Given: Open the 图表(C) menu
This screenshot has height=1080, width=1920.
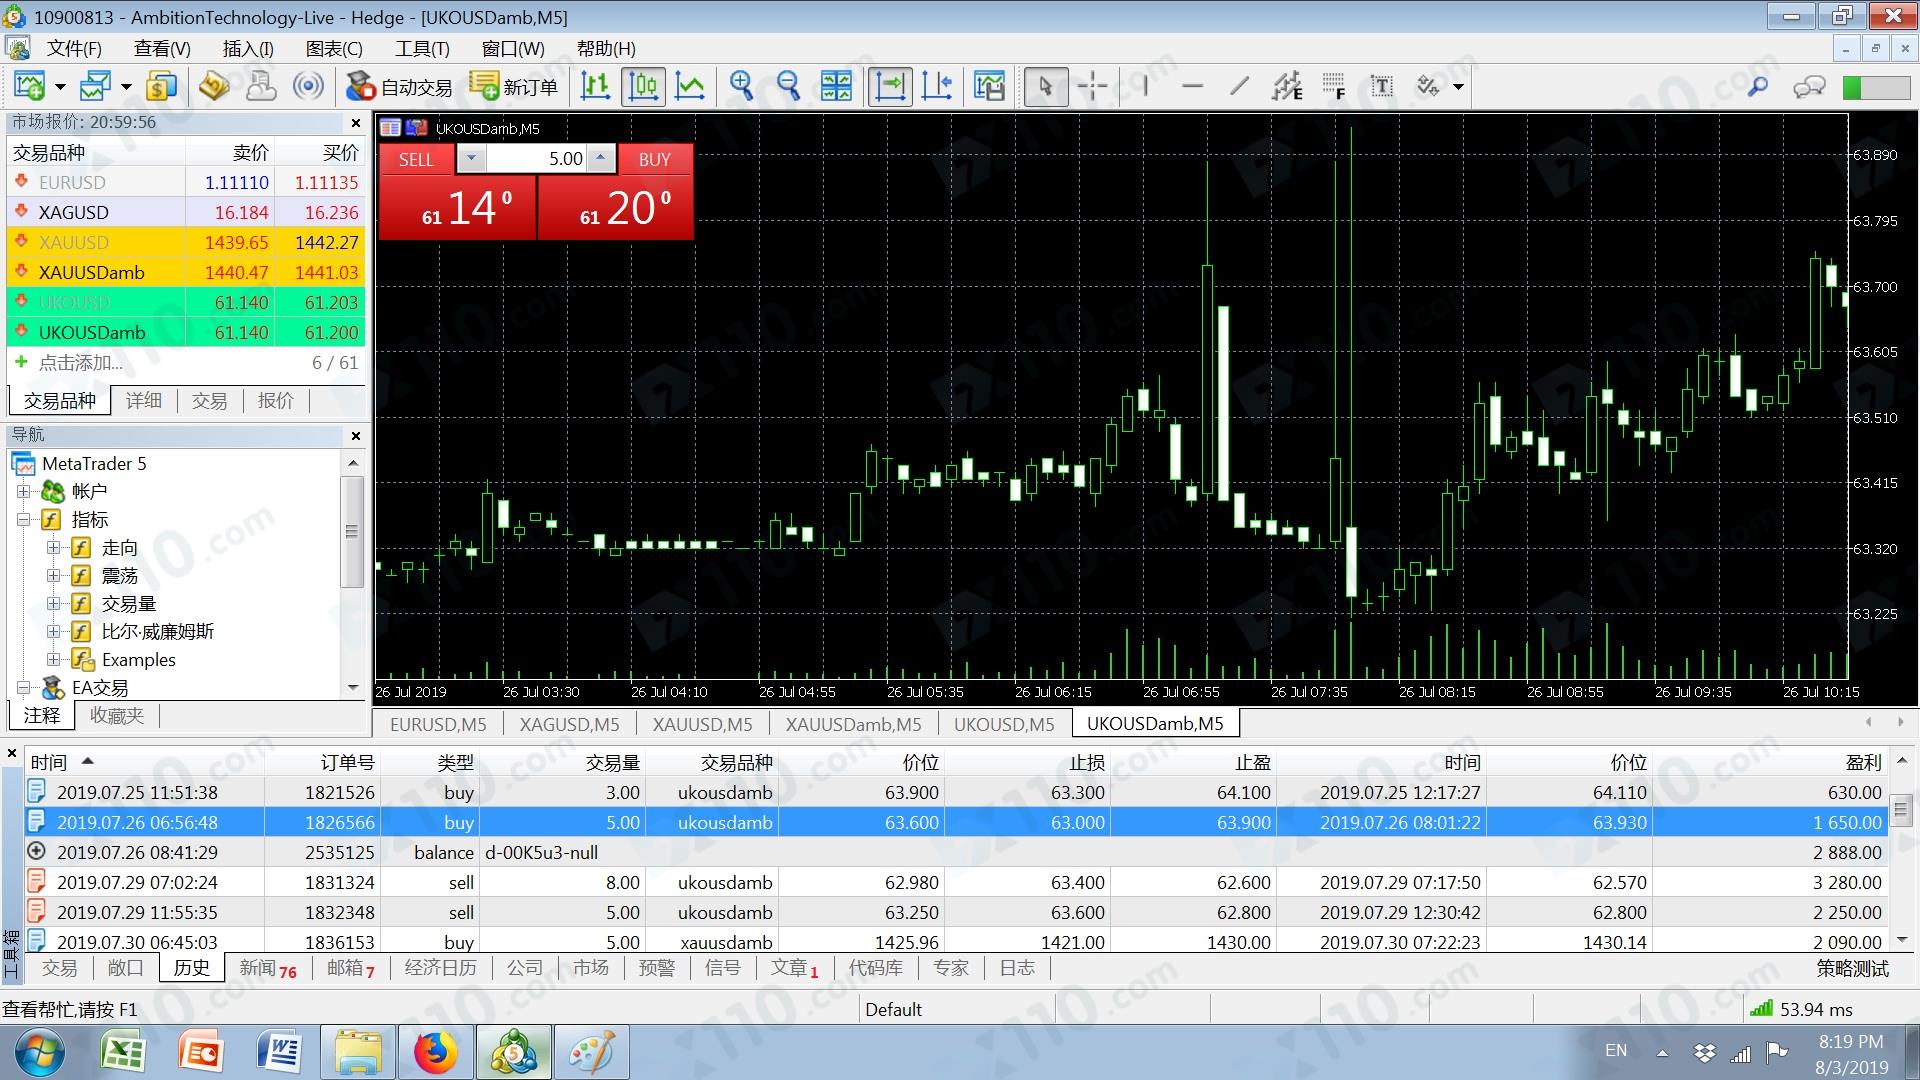Looking at the screenshot, I should click(334, 48).
